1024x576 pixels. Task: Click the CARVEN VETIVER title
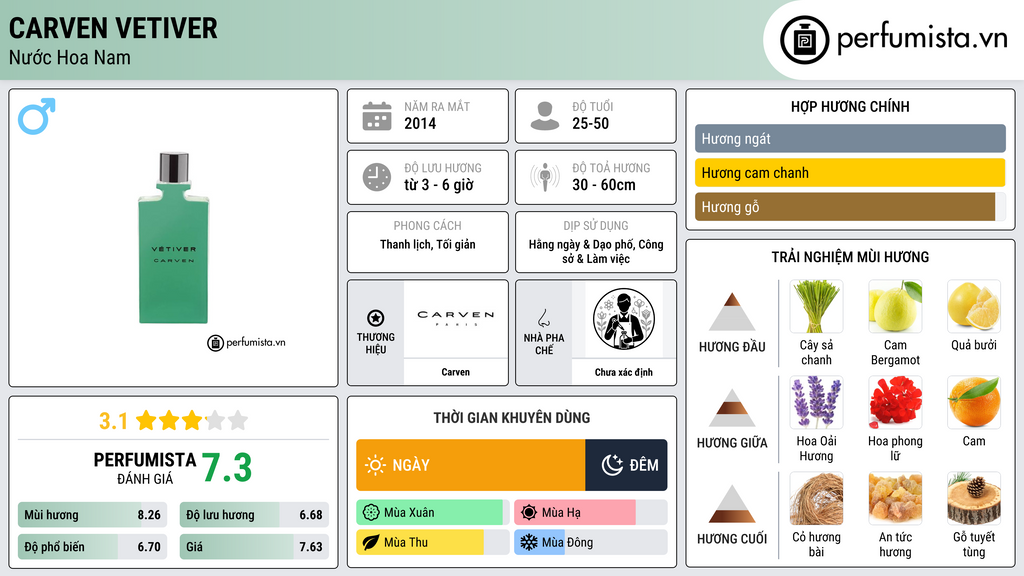113,29
